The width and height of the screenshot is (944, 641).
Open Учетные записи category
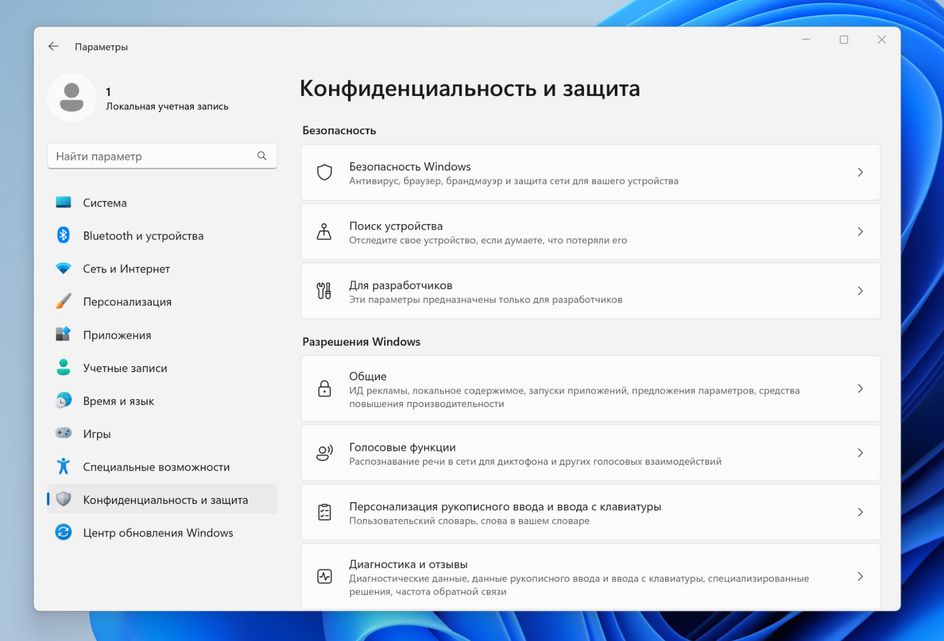(x=162, y=368)
